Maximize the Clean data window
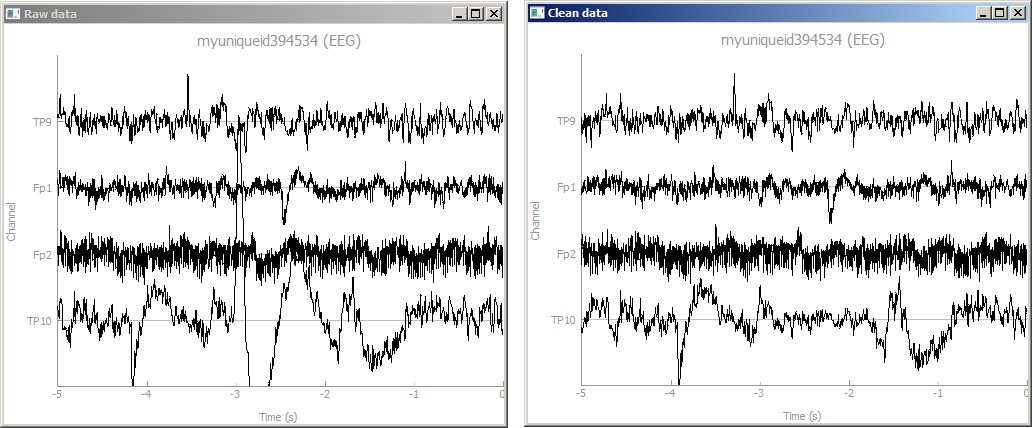This screenshot has width=1032, height=428. tap(999, 14)
